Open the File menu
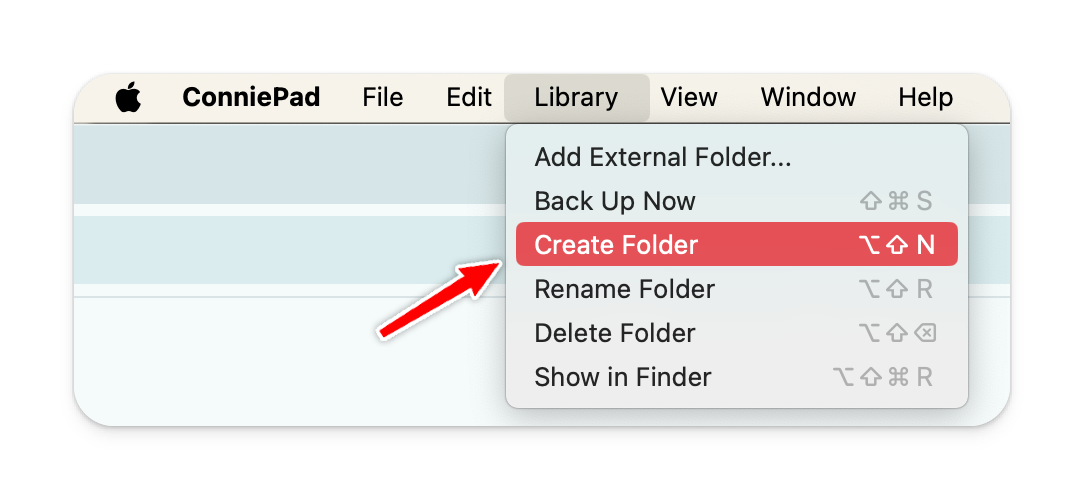The width and height of the screenshot is (1084, 500). [x=383, y=98]
